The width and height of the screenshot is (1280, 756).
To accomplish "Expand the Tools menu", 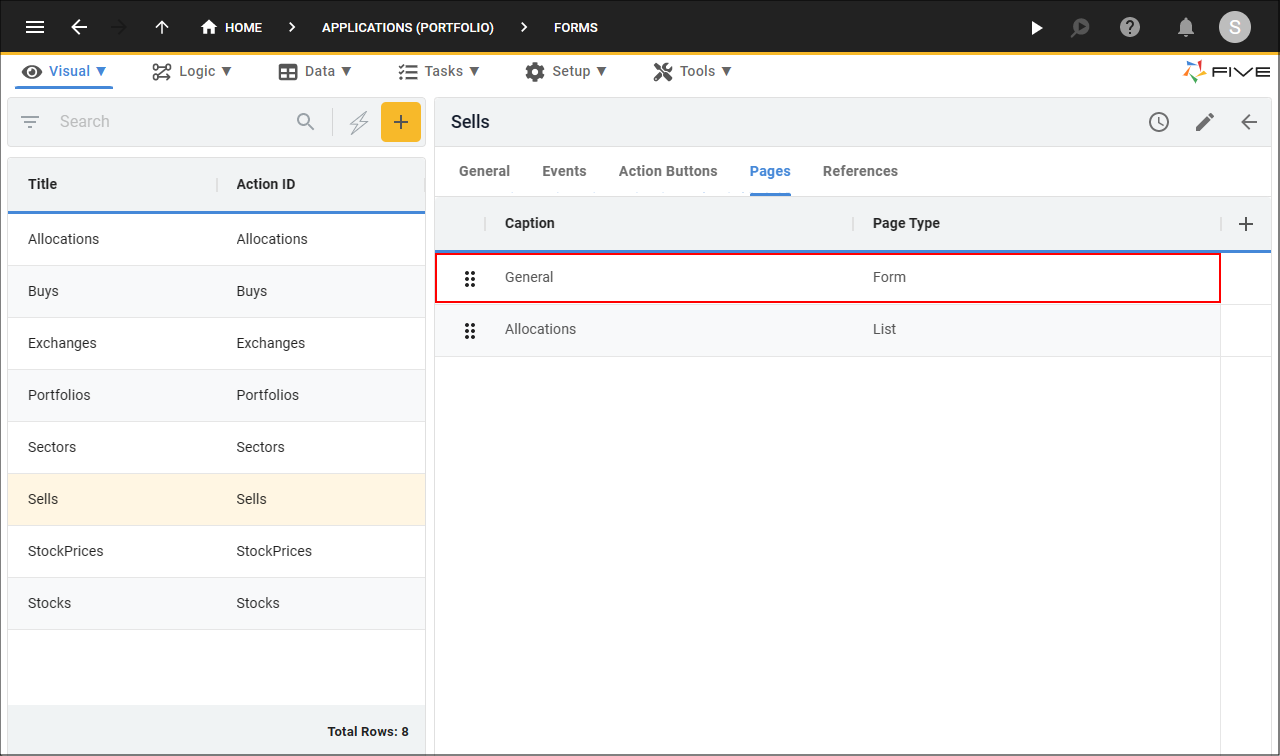I will tap(693, 71).
